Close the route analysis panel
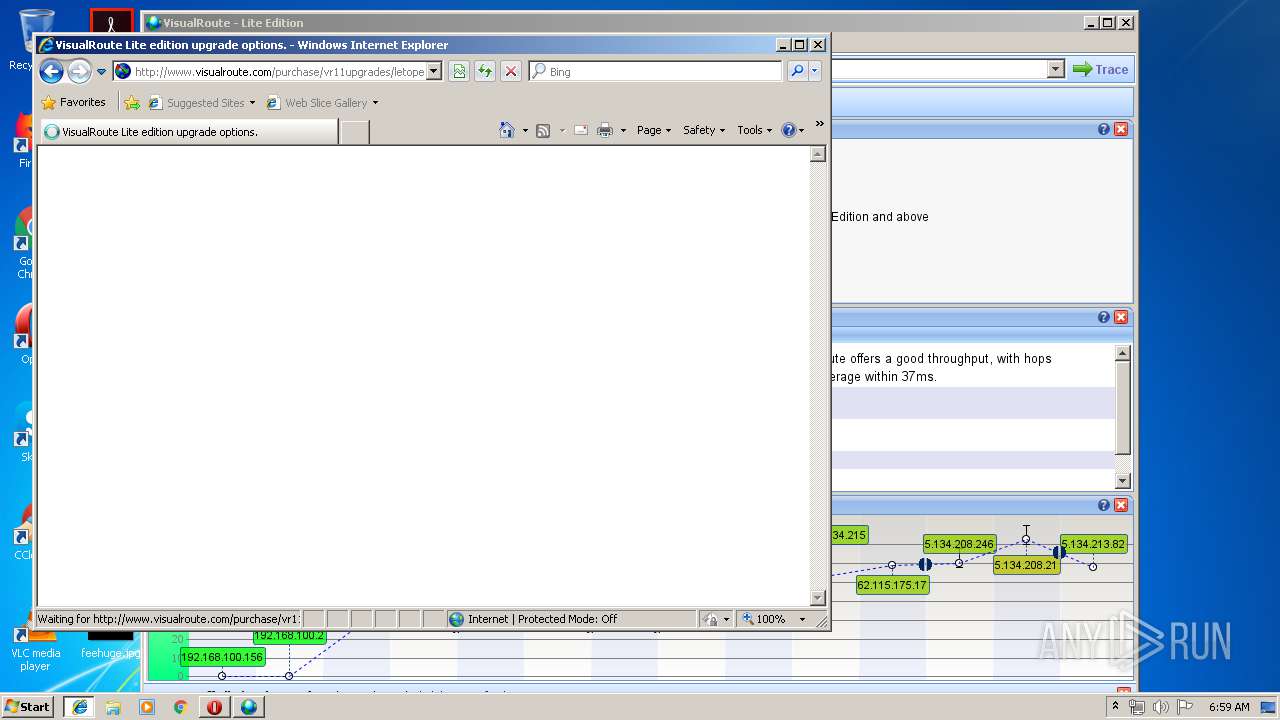Image resolution: width=1280 pixels, height=720 pixels. (x=1121, y=317)
